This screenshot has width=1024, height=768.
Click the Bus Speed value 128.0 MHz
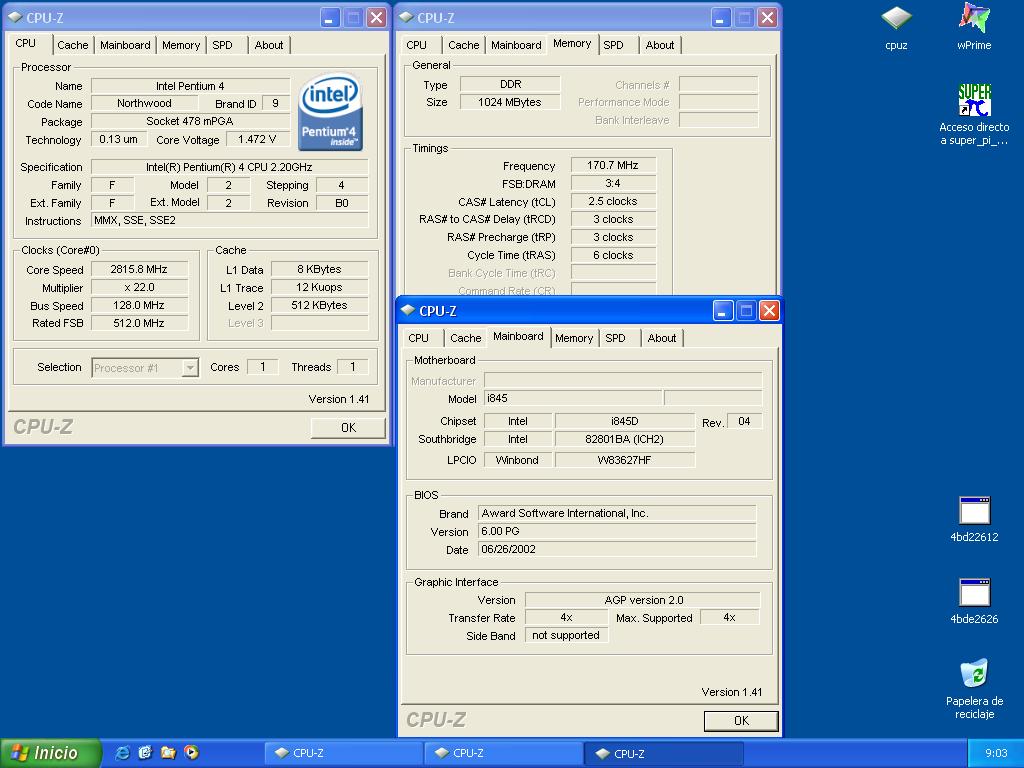point(139,305)
